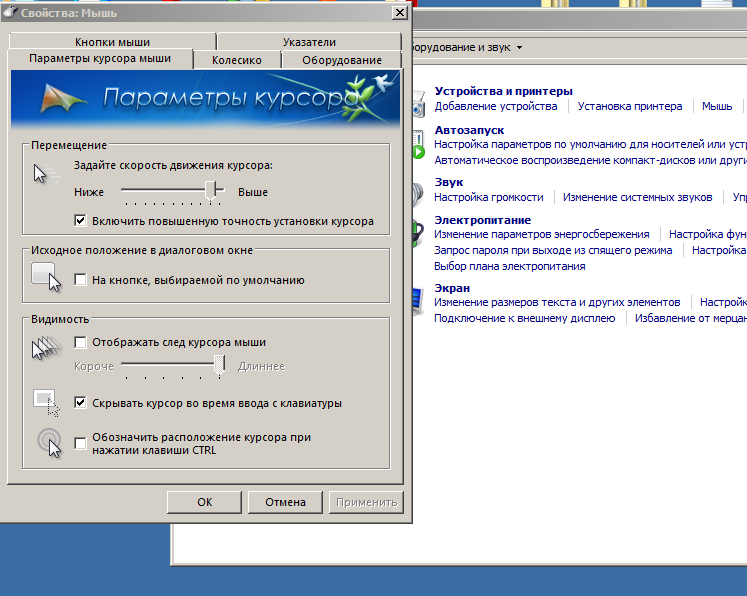The width and height of the screenshot is (747, 596).
Task: Click the snap-to default button icon
Action: 46,278
